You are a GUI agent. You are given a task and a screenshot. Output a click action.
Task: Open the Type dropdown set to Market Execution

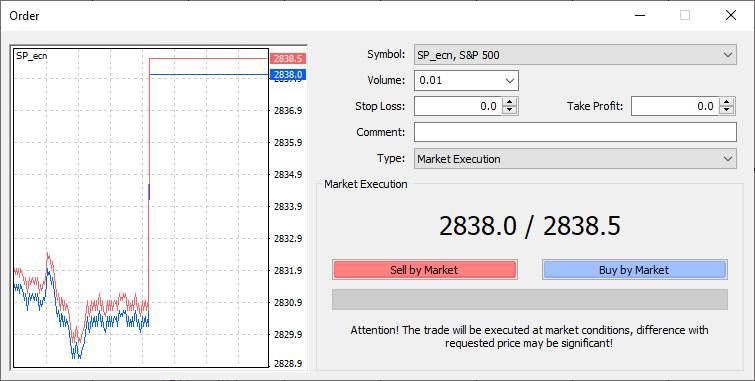pyautogui.click(x=575, y=159)
